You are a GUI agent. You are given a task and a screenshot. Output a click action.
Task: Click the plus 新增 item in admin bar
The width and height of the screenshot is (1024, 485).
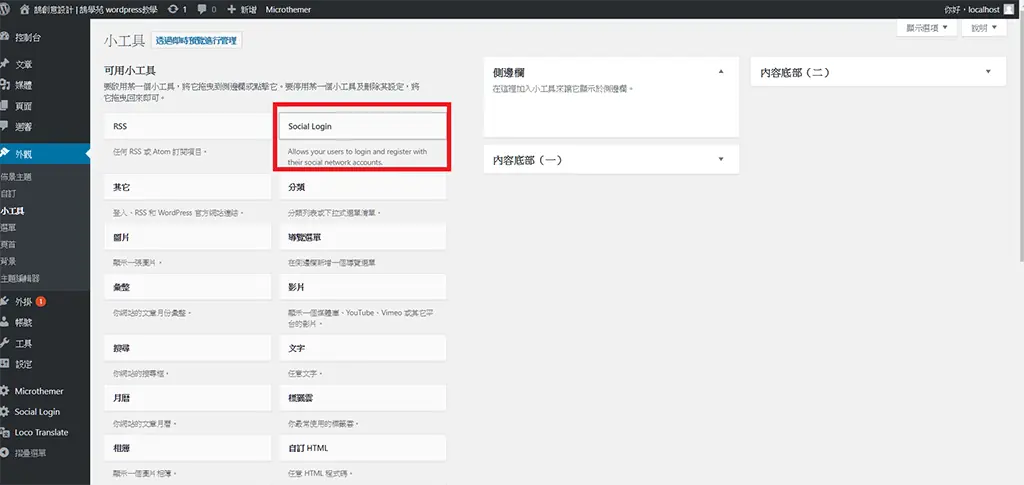click(x=241, y=10)
